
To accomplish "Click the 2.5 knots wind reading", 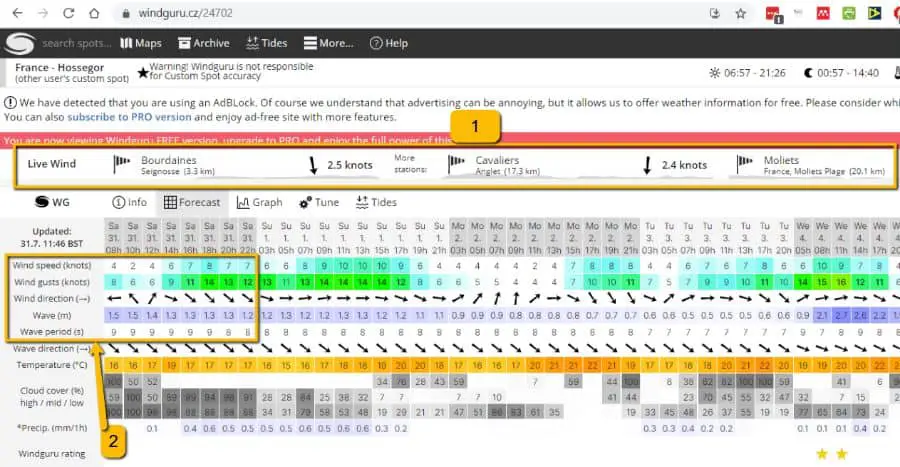I will (x=350, y=165).
